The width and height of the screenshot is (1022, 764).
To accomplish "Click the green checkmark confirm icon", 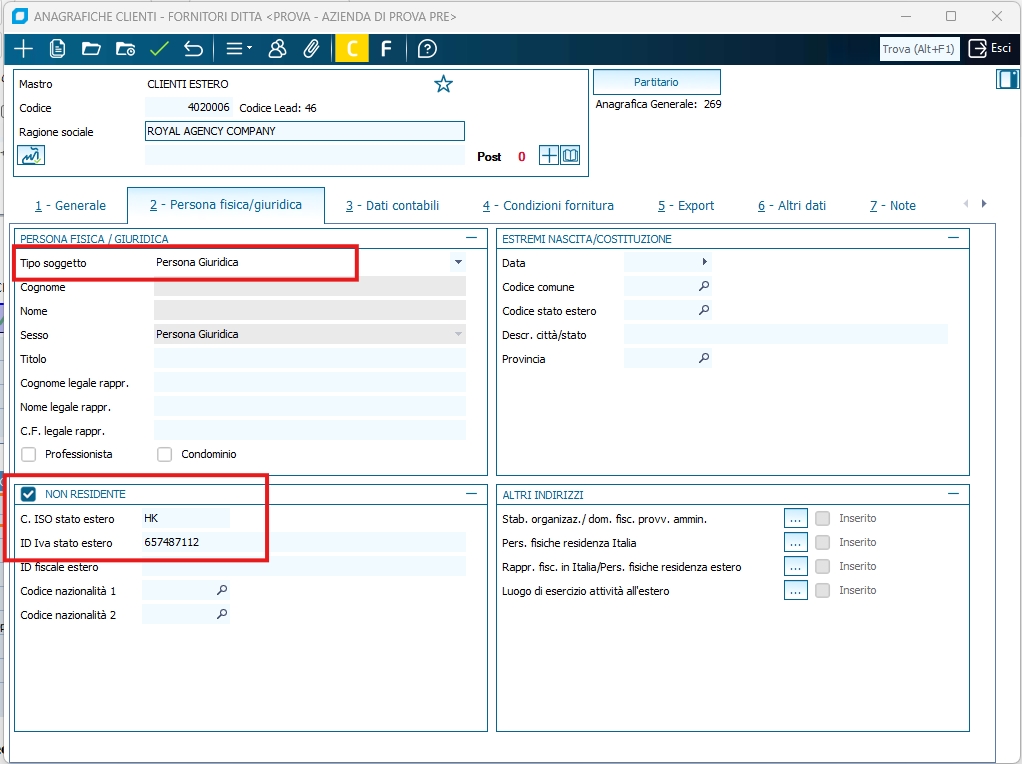I will coord(159,49).
